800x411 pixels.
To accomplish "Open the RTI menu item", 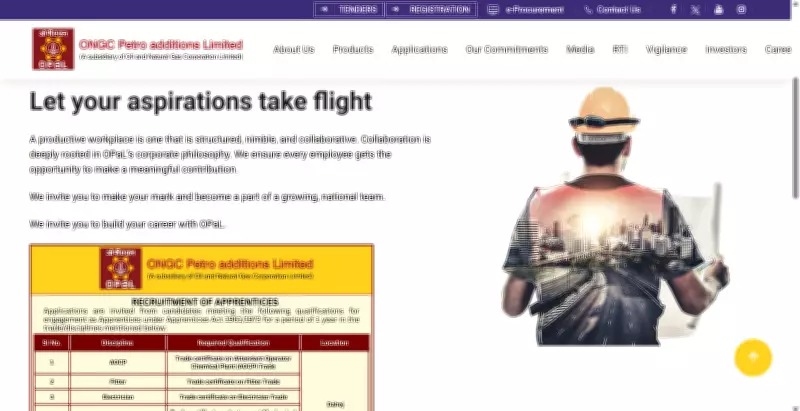I will click(x=620, y=49).
